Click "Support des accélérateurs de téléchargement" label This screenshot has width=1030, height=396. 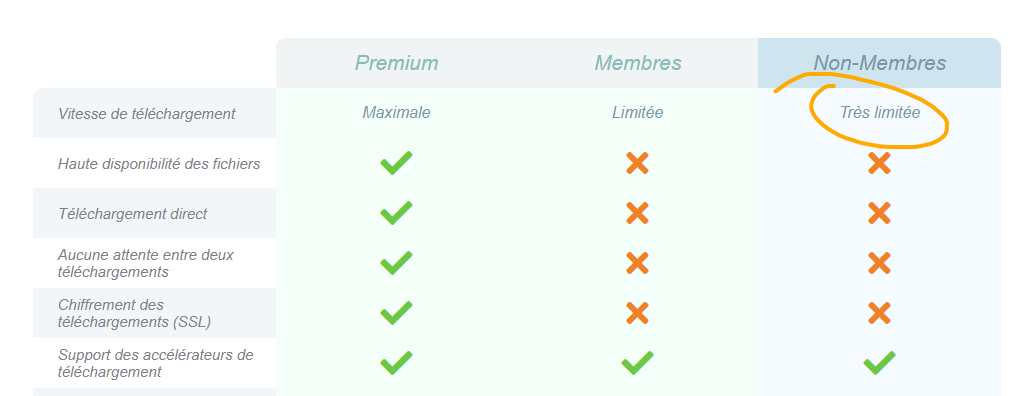point(156,363)
